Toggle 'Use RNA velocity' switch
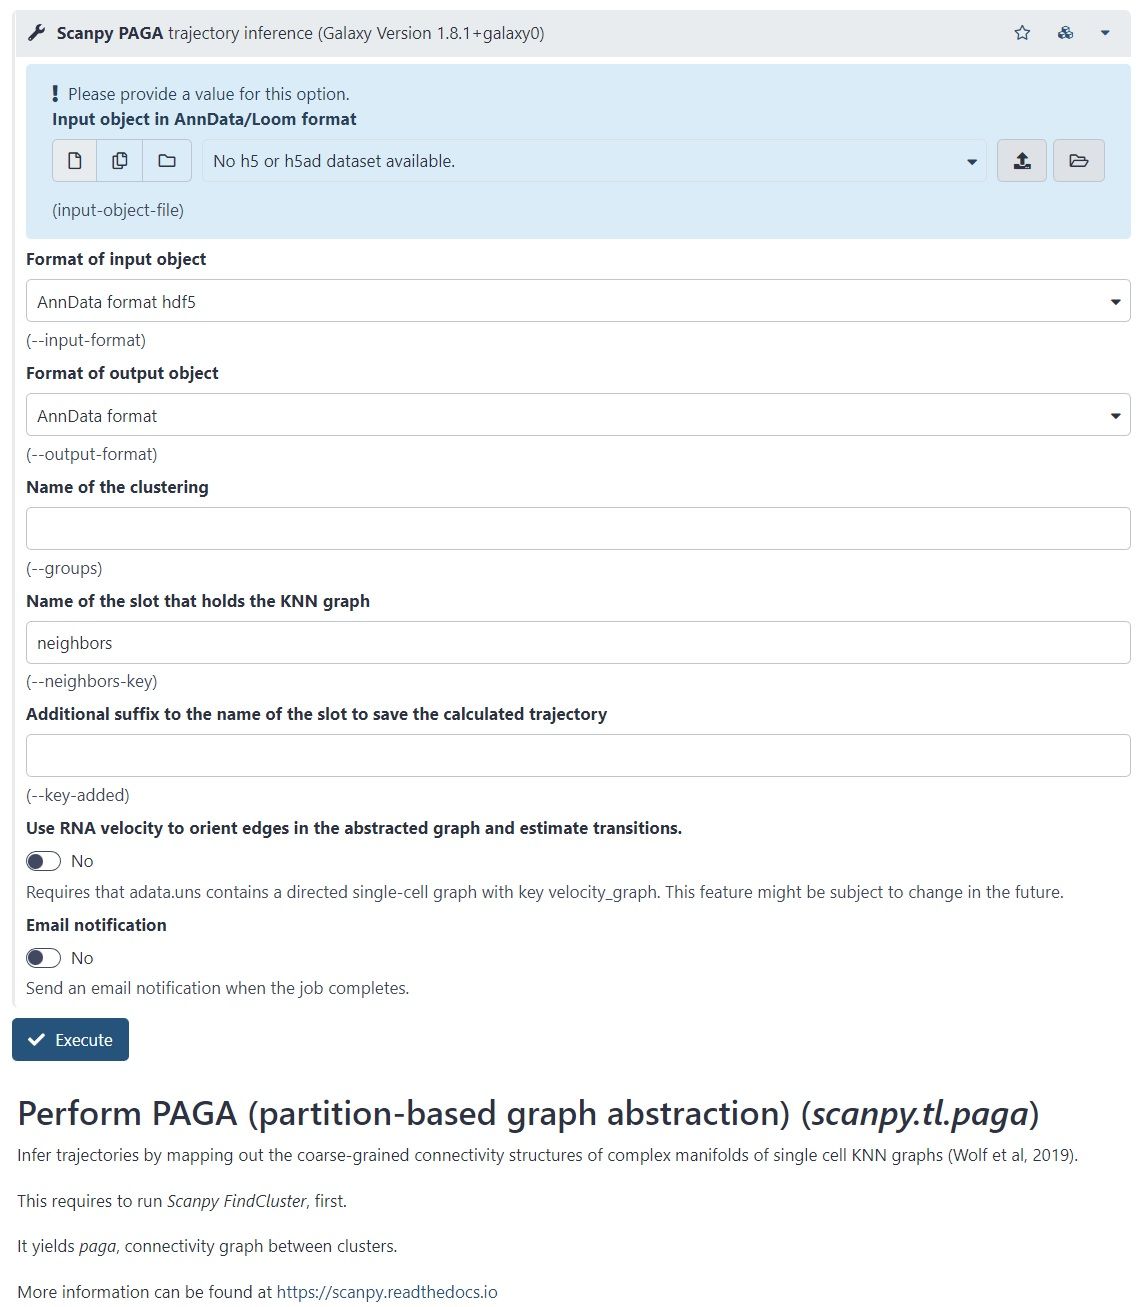This screenshot has height=1307, width=1136. [x=44, y=861]
